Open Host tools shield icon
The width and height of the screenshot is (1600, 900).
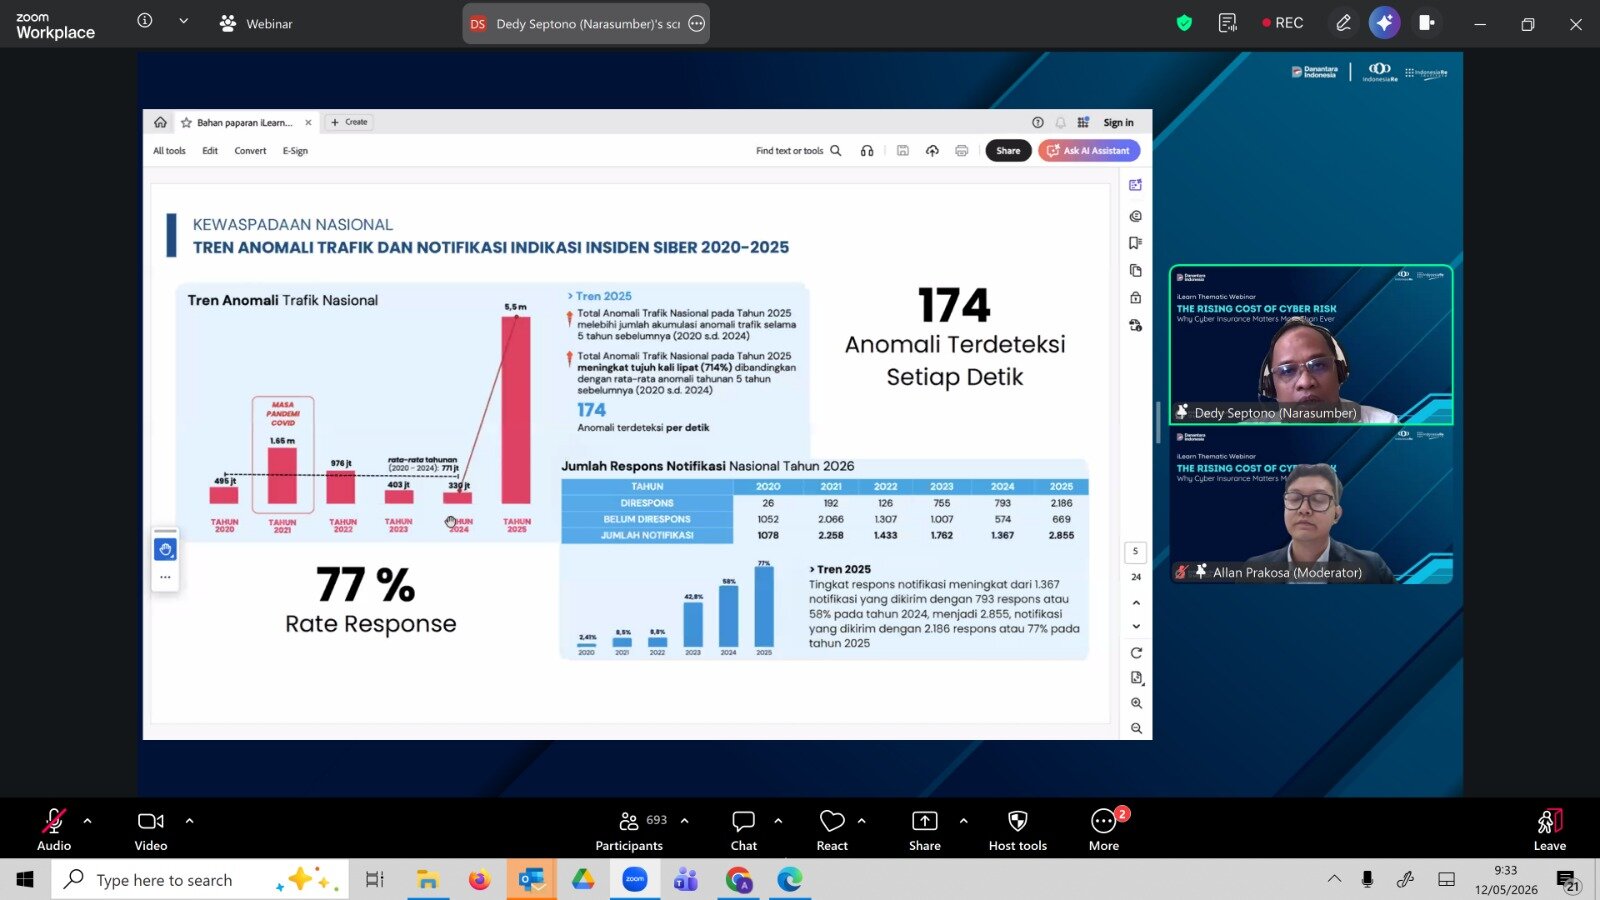point(1018,831)
